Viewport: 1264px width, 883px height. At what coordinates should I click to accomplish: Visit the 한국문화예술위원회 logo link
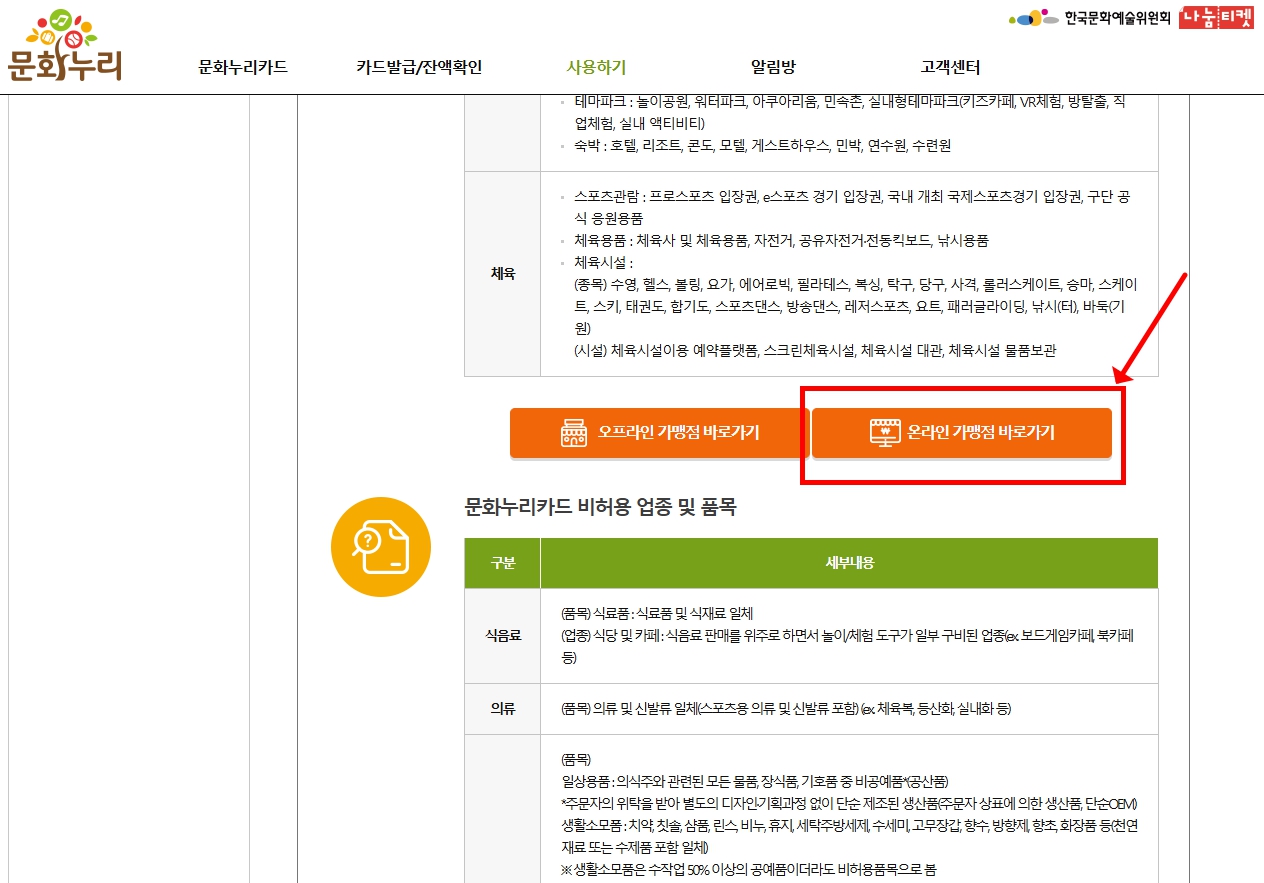[1089, 18]
